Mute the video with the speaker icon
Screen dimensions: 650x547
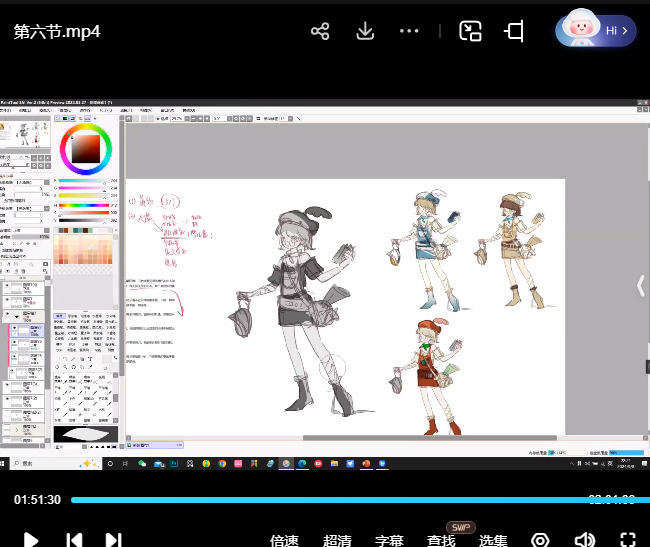585,540
